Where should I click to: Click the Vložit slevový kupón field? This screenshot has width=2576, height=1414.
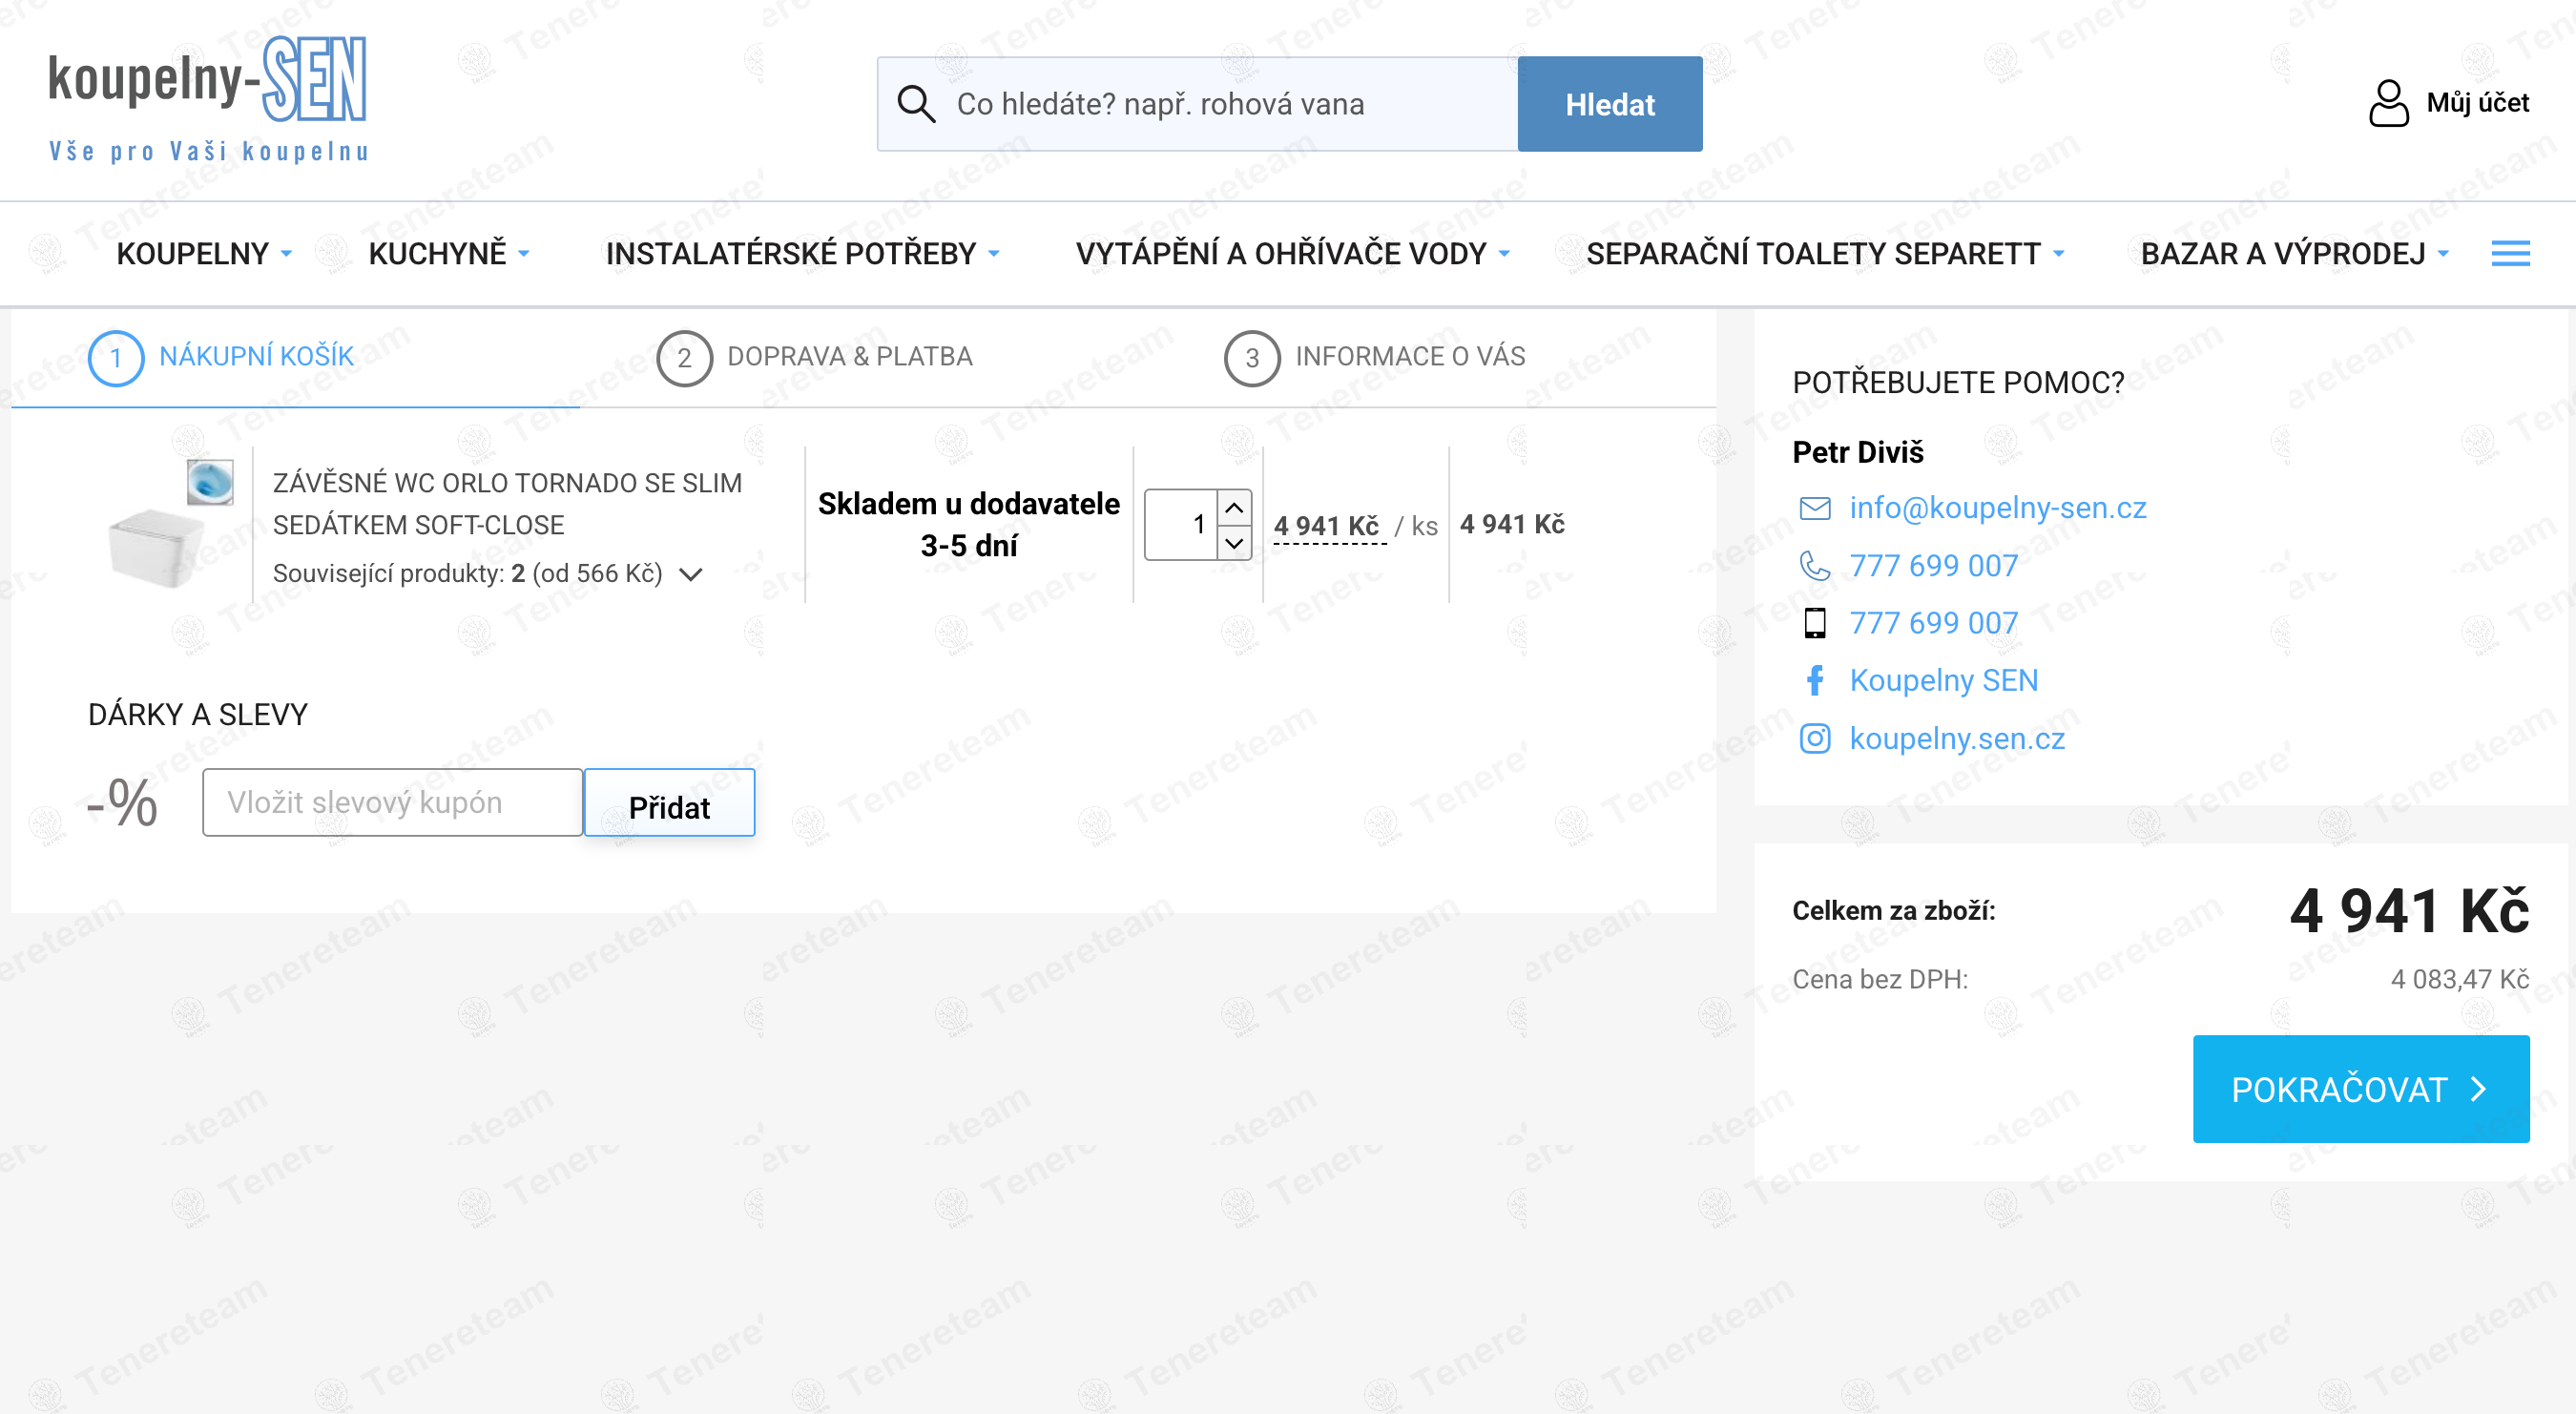point(392,802)
